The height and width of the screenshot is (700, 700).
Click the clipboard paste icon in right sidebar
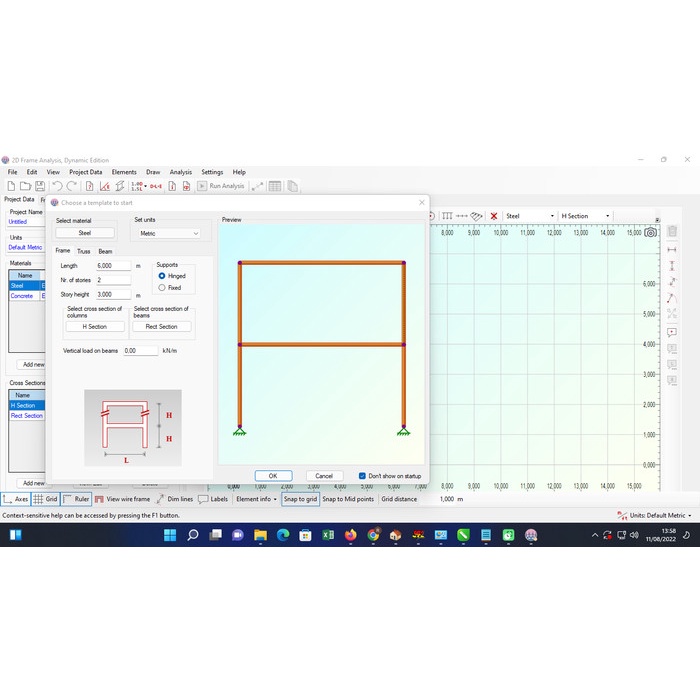(672, 231)
